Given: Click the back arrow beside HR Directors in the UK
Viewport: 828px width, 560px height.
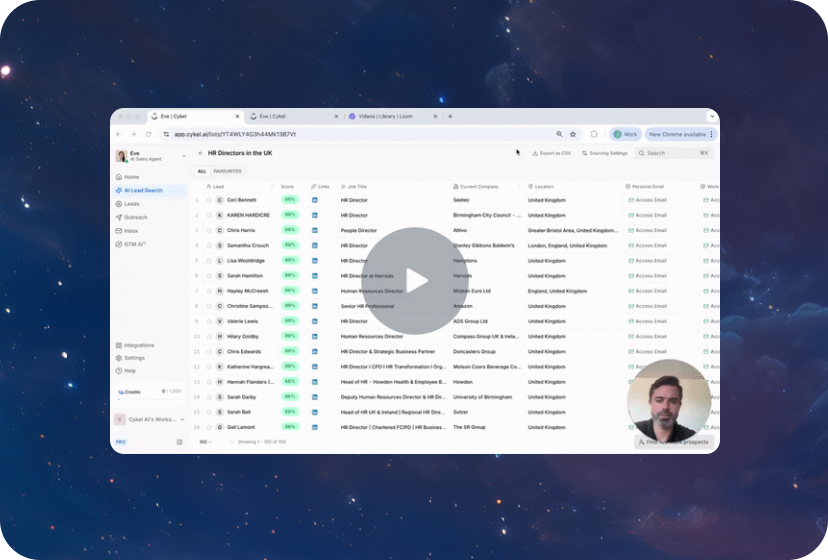Looking at the screenshot, I should 201,153.
